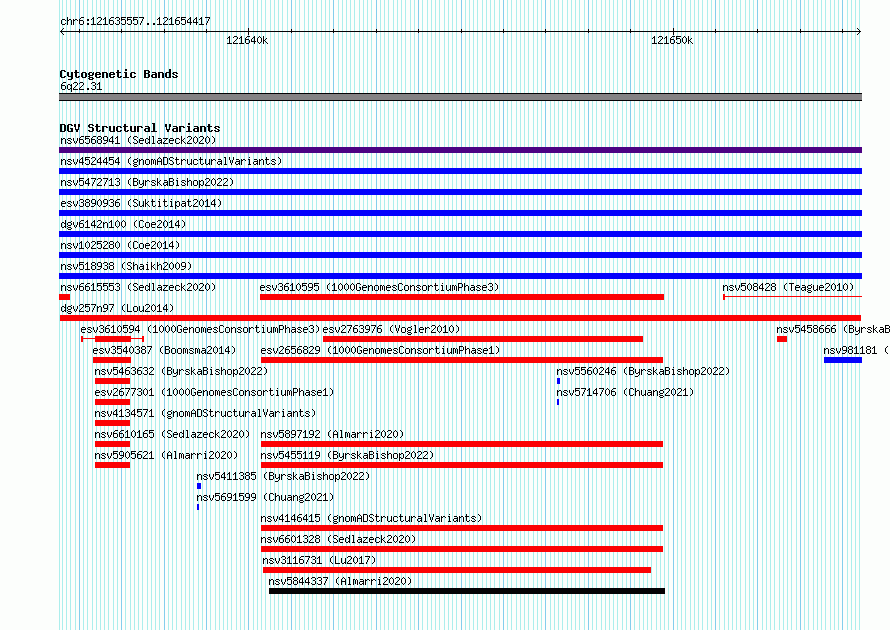Click the nsv3116731 Lu2017 red bar
This screenshot has width=890, height=630.
tap(457, 570)
